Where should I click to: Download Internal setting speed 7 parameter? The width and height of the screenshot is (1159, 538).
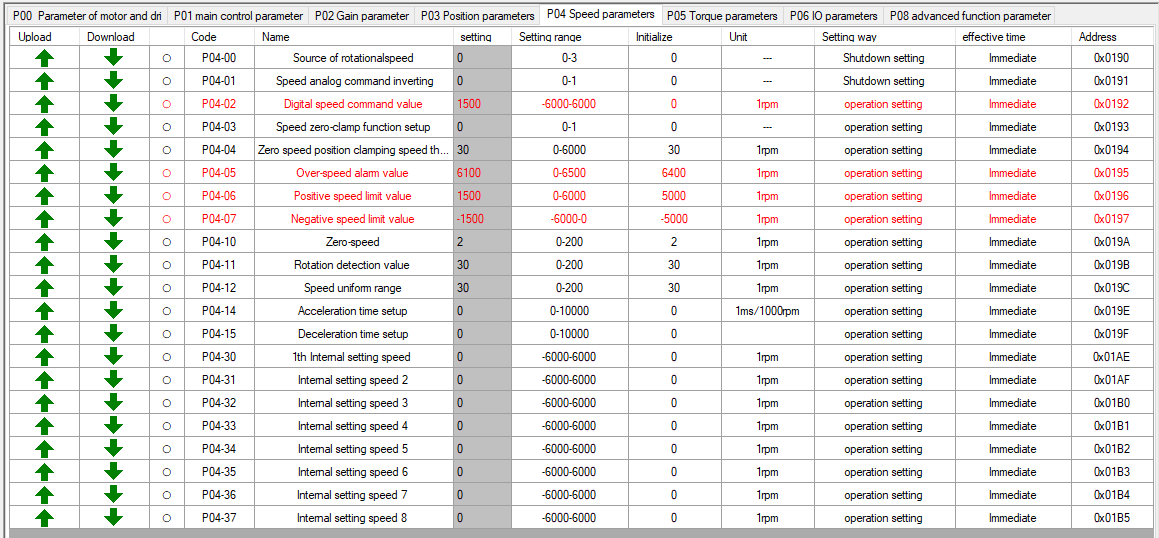point(113,494)
